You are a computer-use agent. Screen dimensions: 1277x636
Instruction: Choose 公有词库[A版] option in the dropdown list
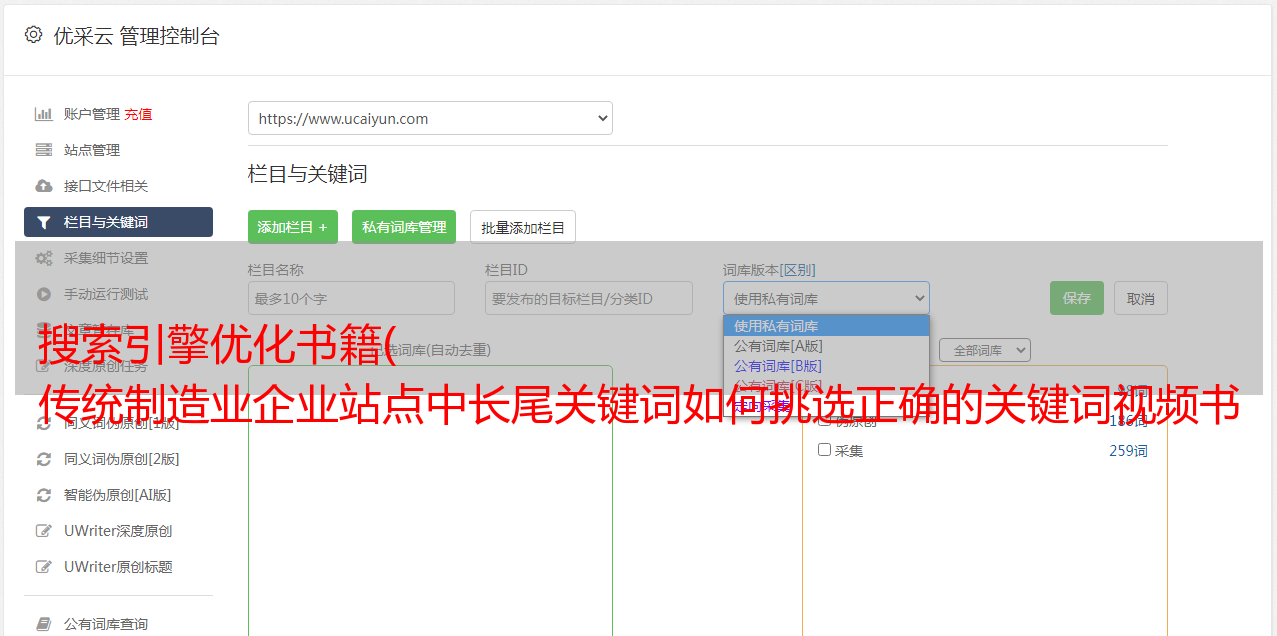(x=826, y=346)
